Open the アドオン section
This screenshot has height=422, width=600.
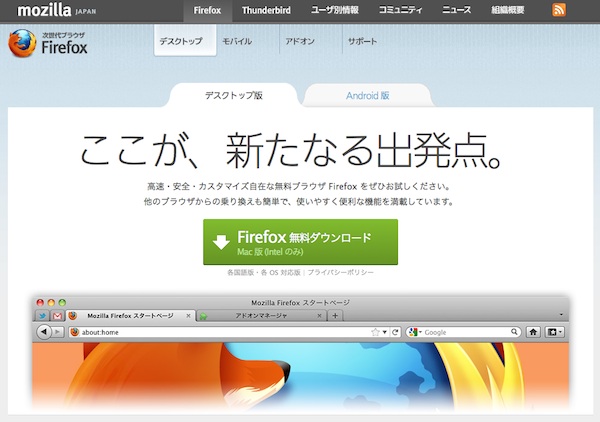coord(301,43)
